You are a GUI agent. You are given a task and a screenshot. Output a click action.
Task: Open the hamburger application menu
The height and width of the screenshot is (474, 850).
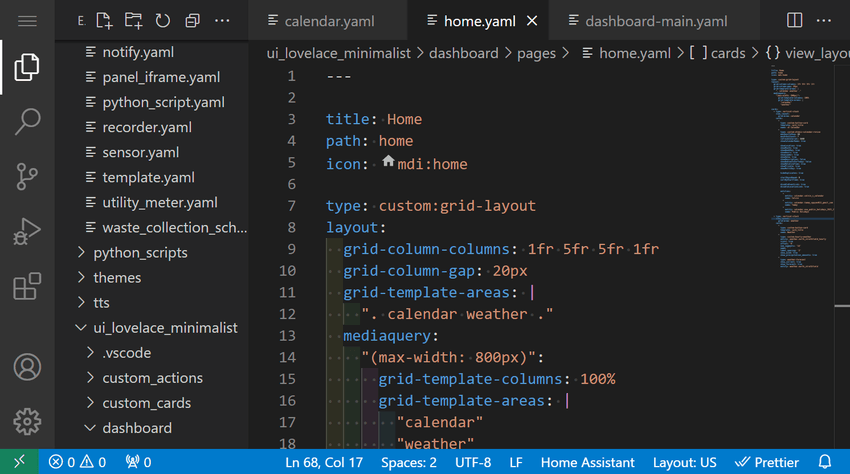[27, 21]
